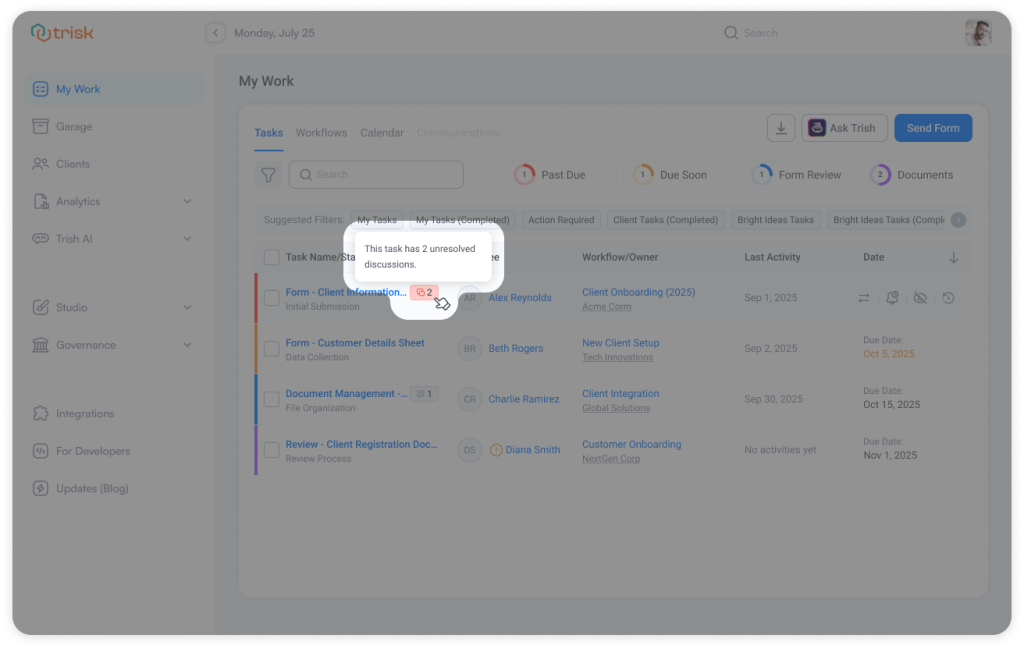
Task: Click the Documents progress ring
Action: [880, 174]
